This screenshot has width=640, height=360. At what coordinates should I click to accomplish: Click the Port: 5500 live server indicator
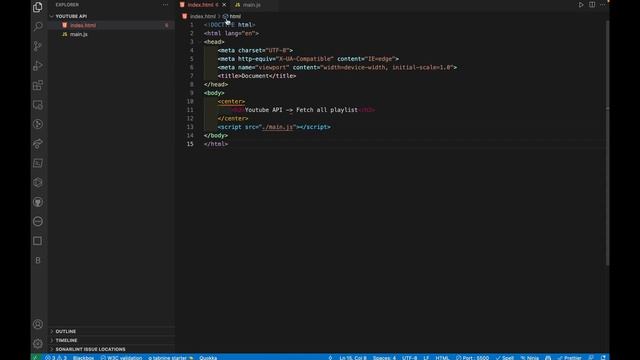coord(472,358)
